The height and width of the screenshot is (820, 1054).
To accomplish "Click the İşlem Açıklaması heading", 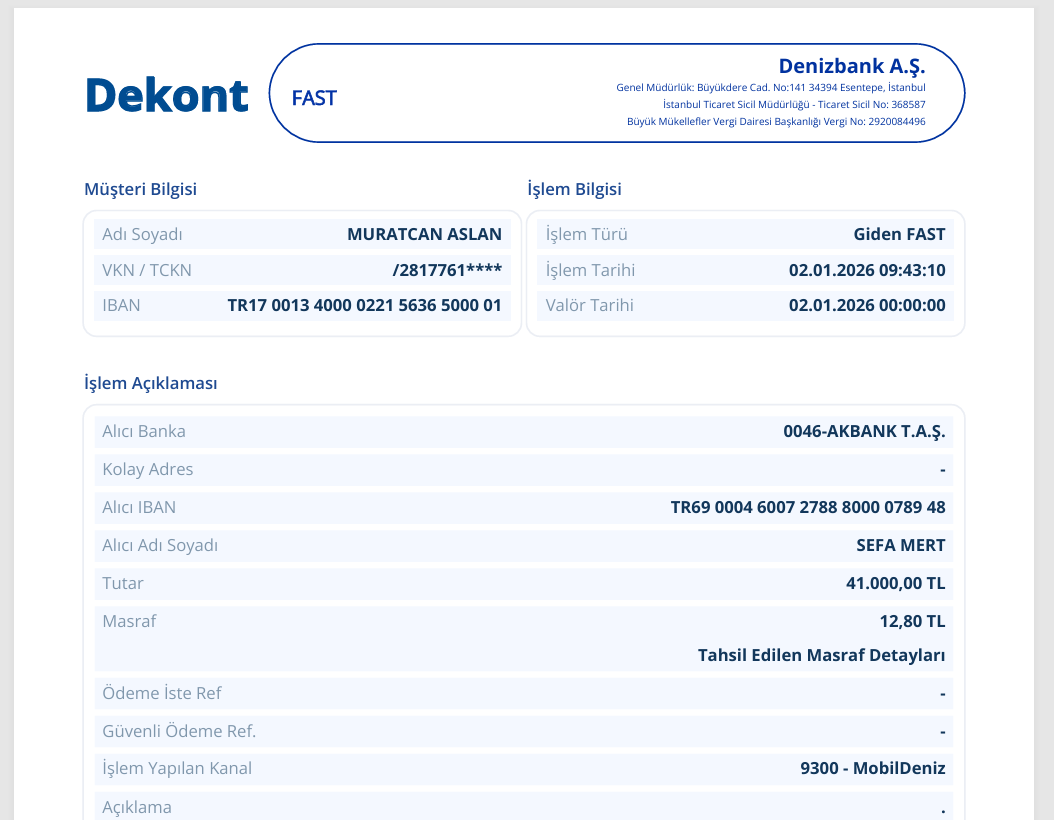I will 151,383.
